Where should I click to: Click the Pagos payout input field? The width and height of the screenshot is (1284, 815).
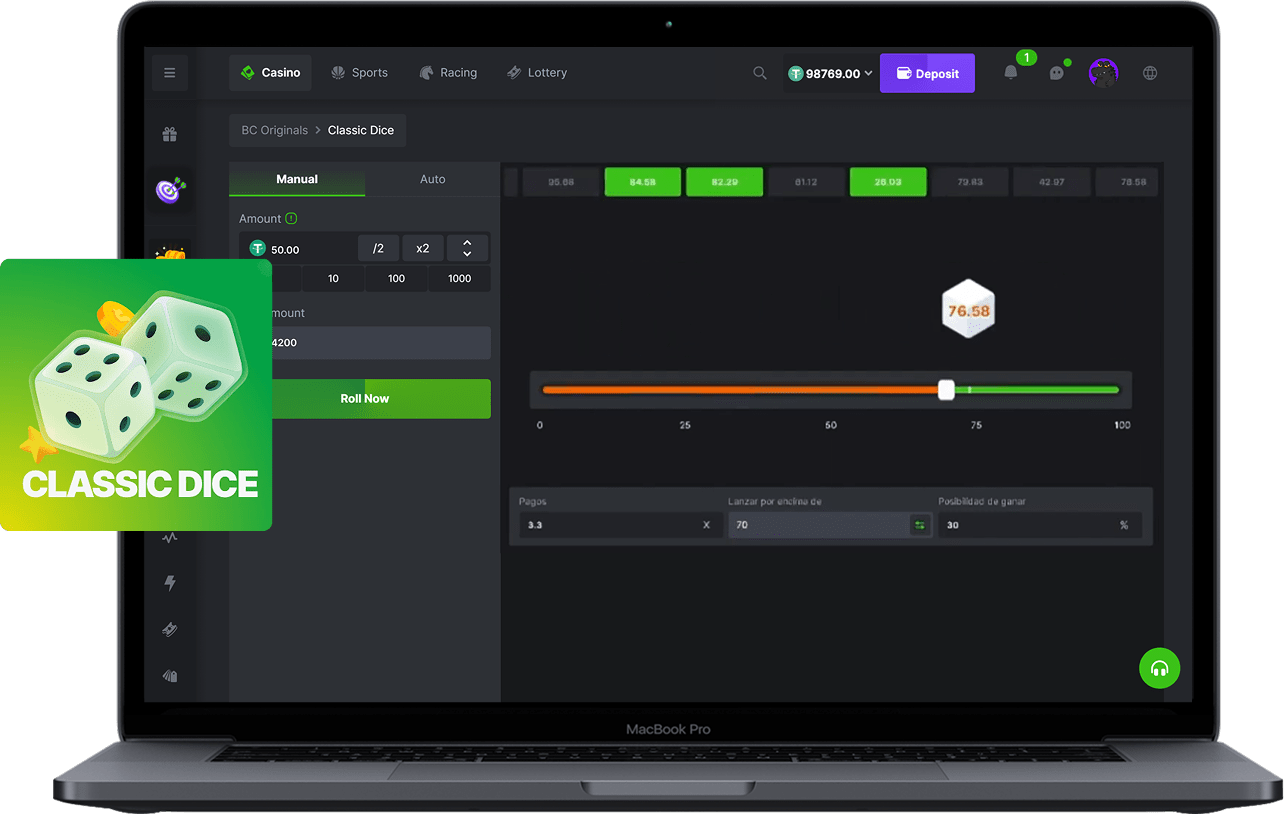(x=610, y=525)
